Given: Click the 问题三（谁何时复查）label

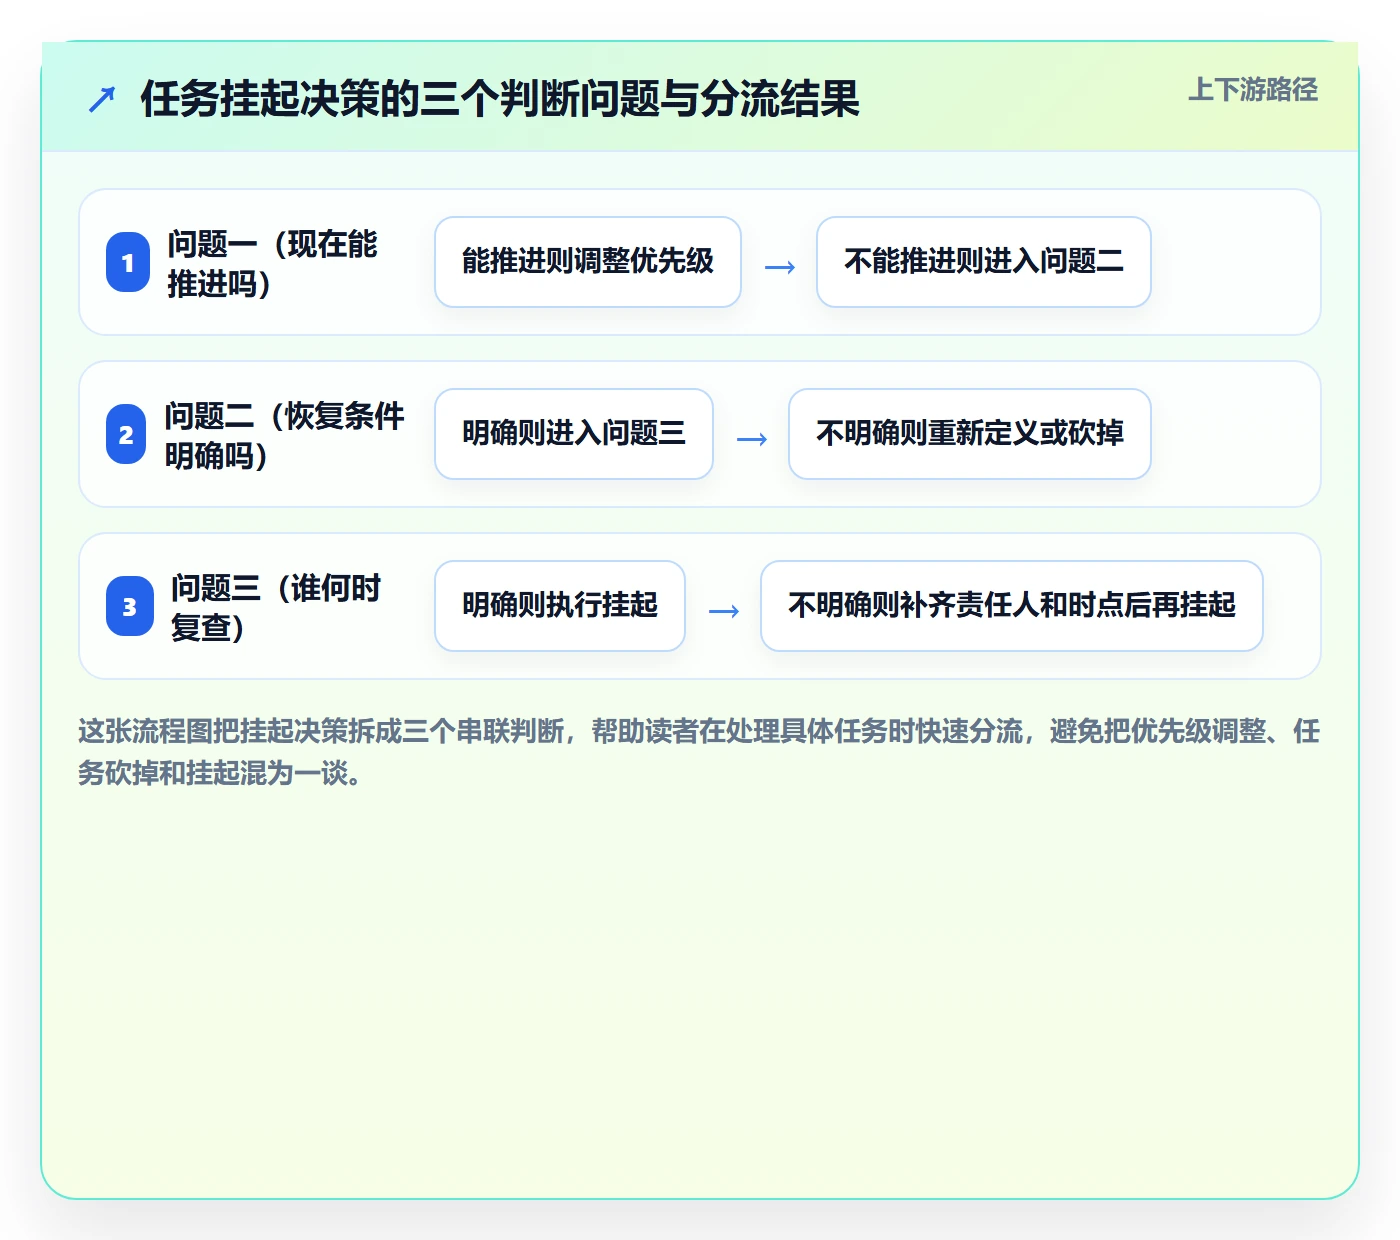Looking at the screenshot, I should pyautogui.click(x=276, y=607).
